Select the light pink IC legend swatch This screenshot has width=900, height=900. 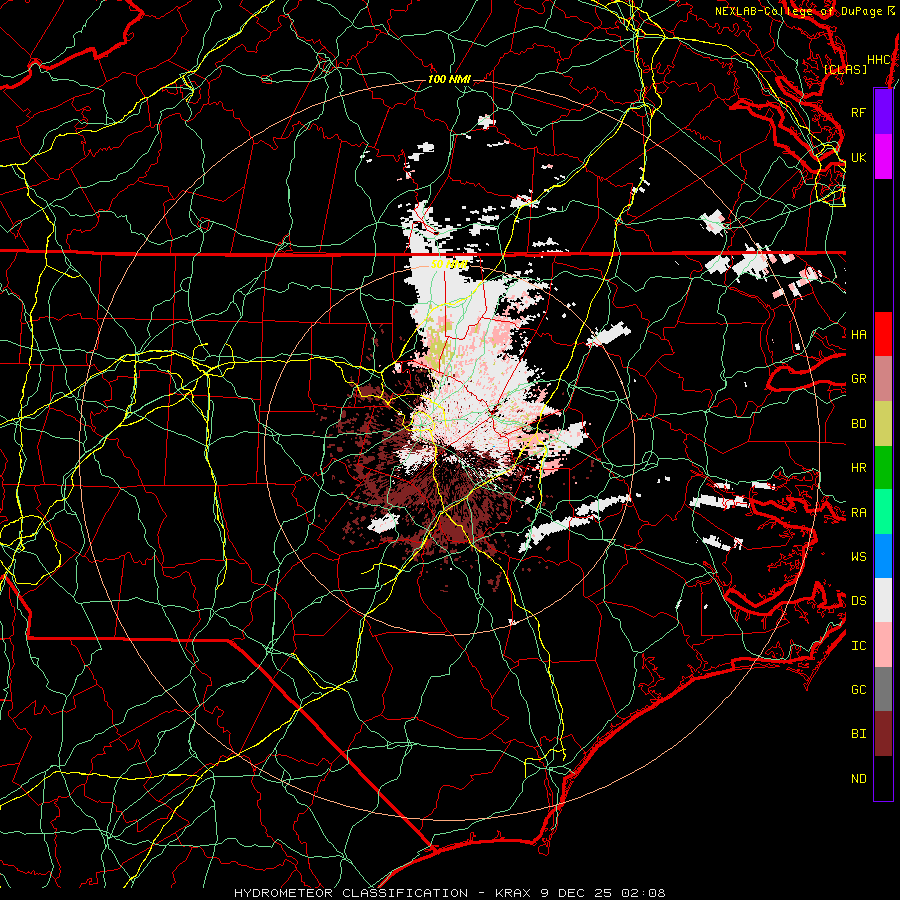pos(883,645)
